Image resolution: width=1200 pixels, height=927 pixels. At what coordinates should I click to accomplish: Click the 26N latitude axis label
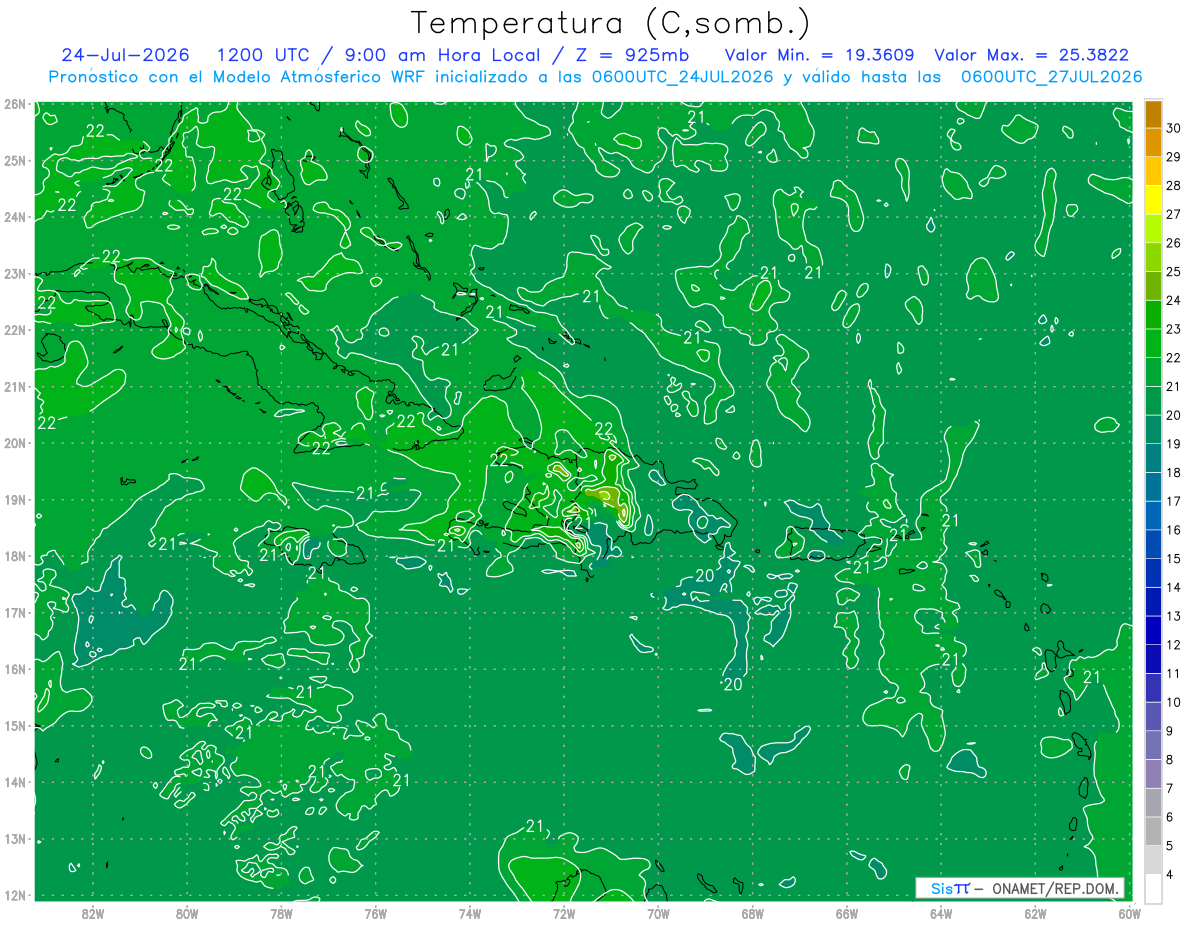tap(14, 104)
